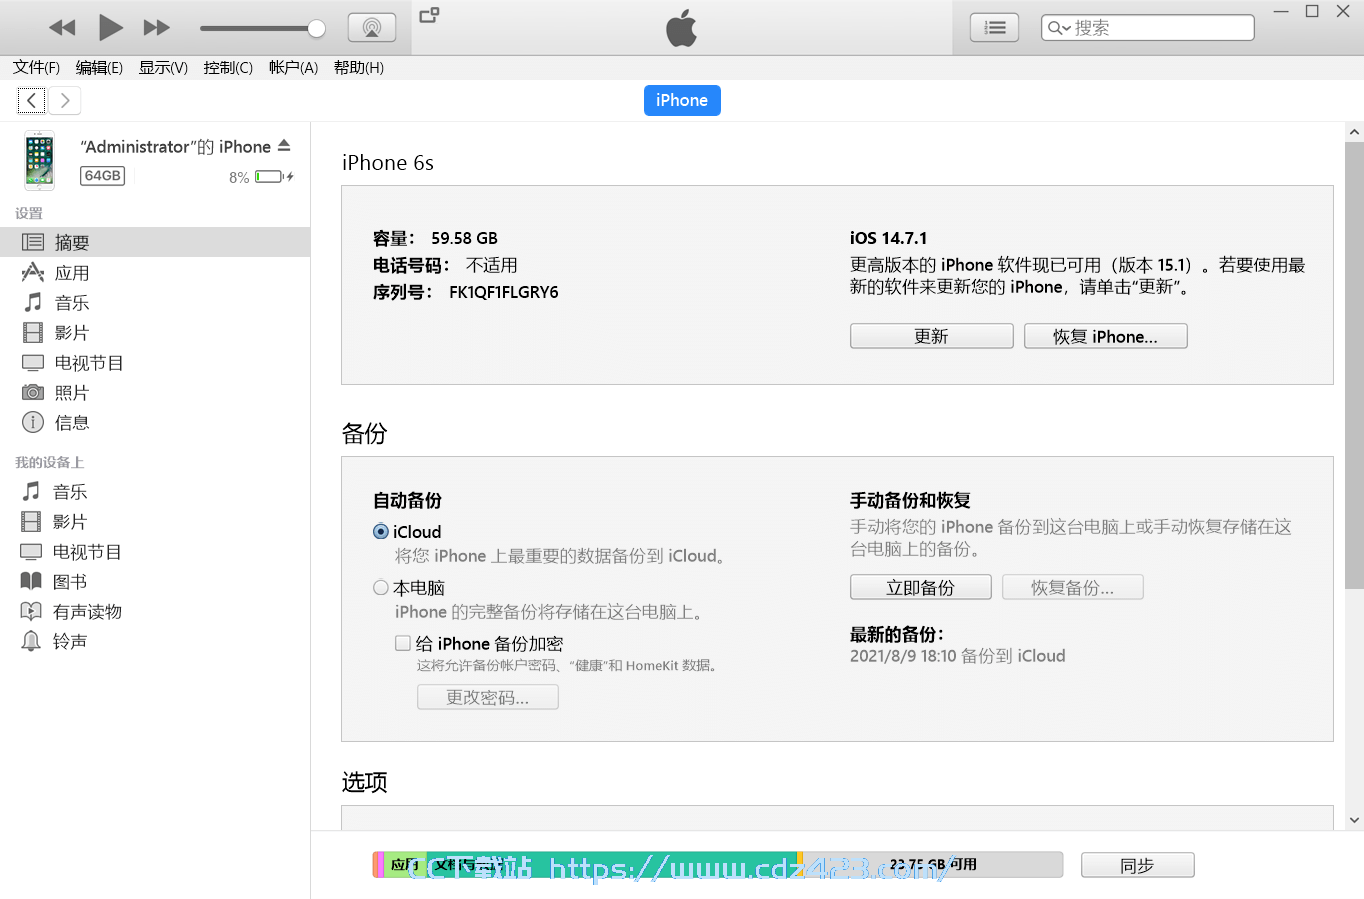1364x899 pixels.
Task: Start playback with the play button
Action: (x=110, y=28)
